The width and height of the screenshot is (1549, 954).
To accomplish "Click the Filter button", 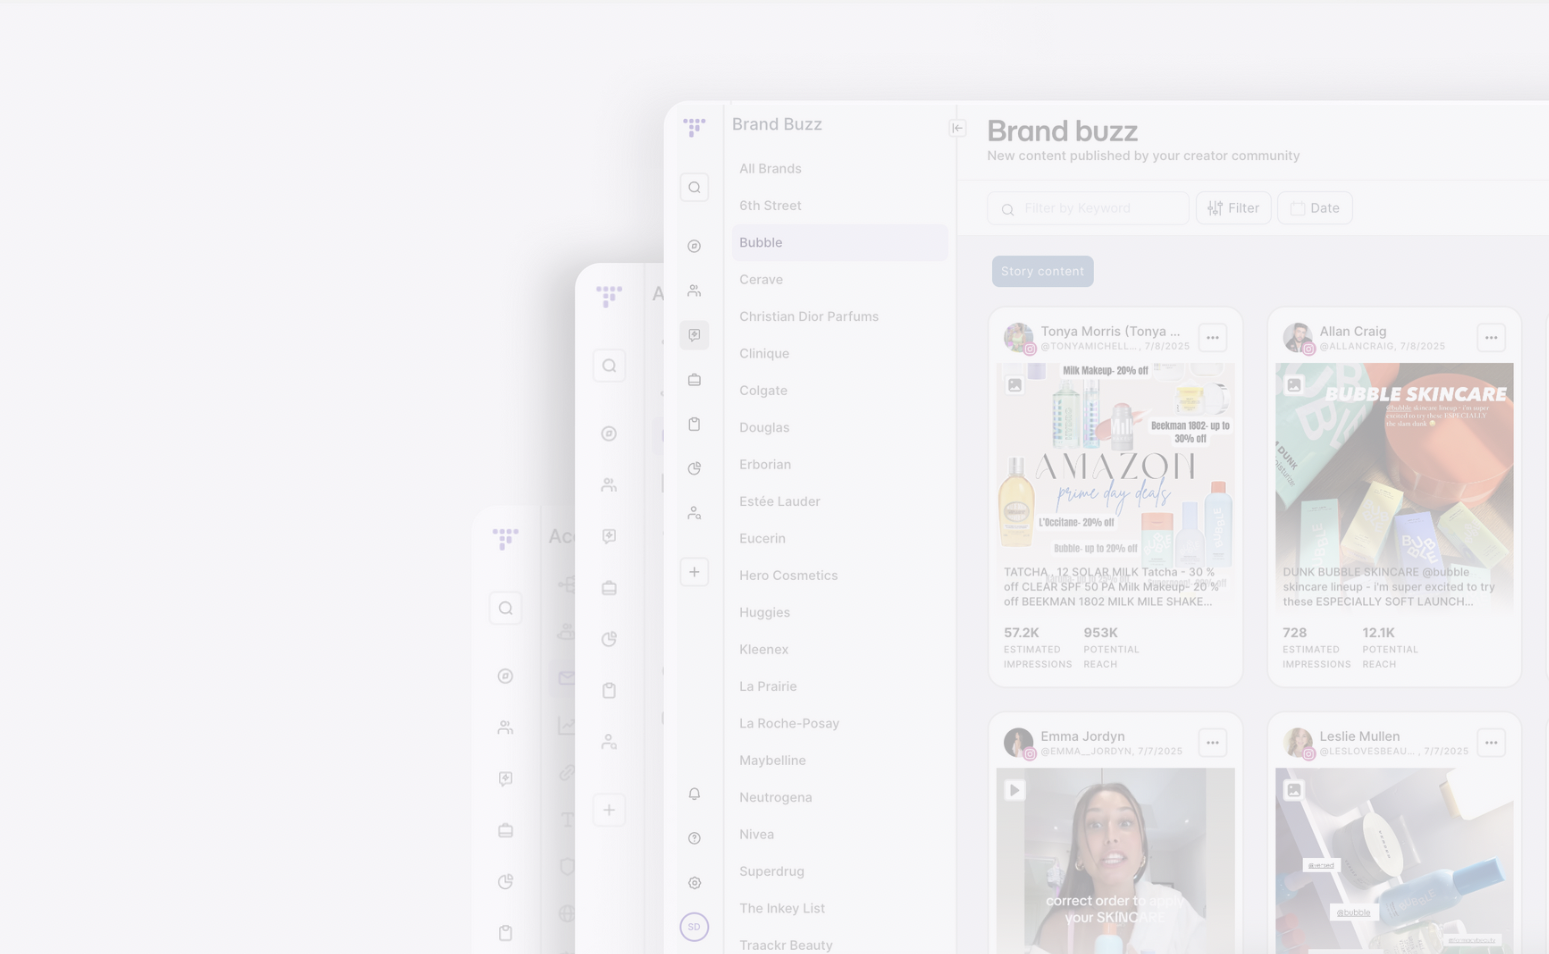I will 1233,208.
